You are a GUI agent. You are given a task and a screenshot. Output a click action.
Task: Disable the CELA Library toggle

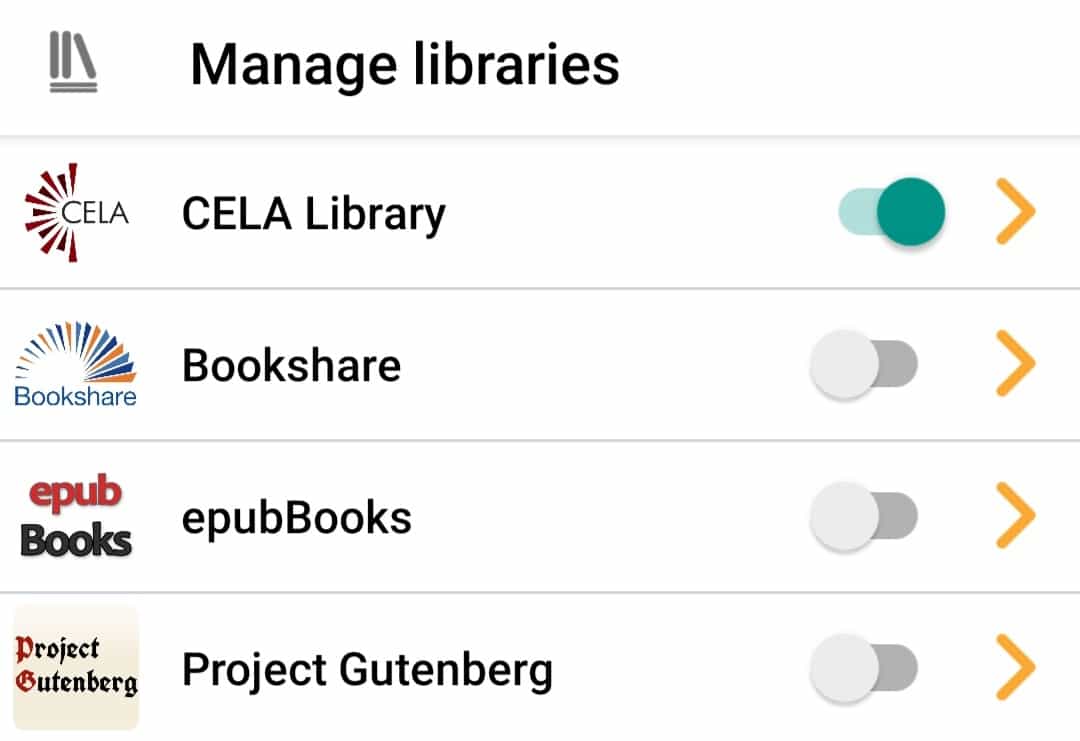tap(891, 211)
